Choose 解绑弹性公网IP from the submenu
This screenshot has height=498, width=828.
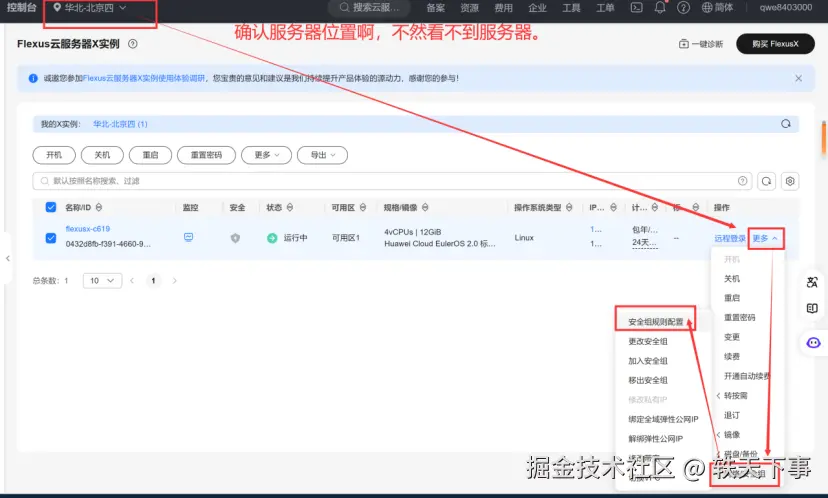pos(655,439)
